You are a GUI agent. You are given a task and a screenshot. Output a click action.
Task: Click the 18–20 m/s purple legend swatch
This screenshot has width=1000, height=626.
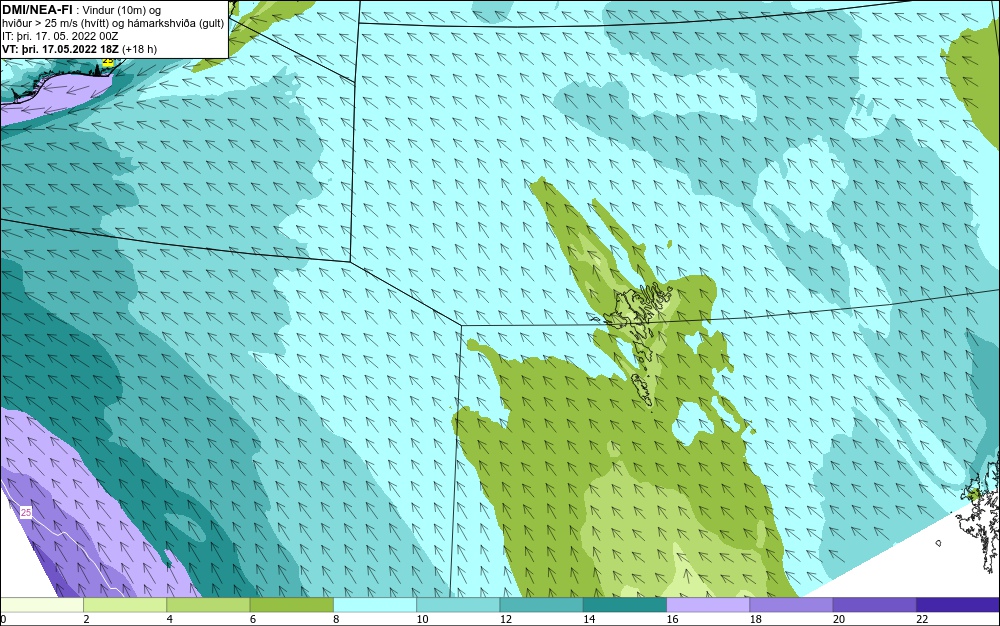click(791, 605)
